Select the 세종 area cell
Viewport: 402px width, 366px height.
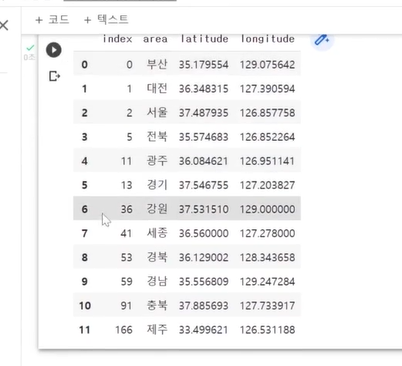point(157,233)
